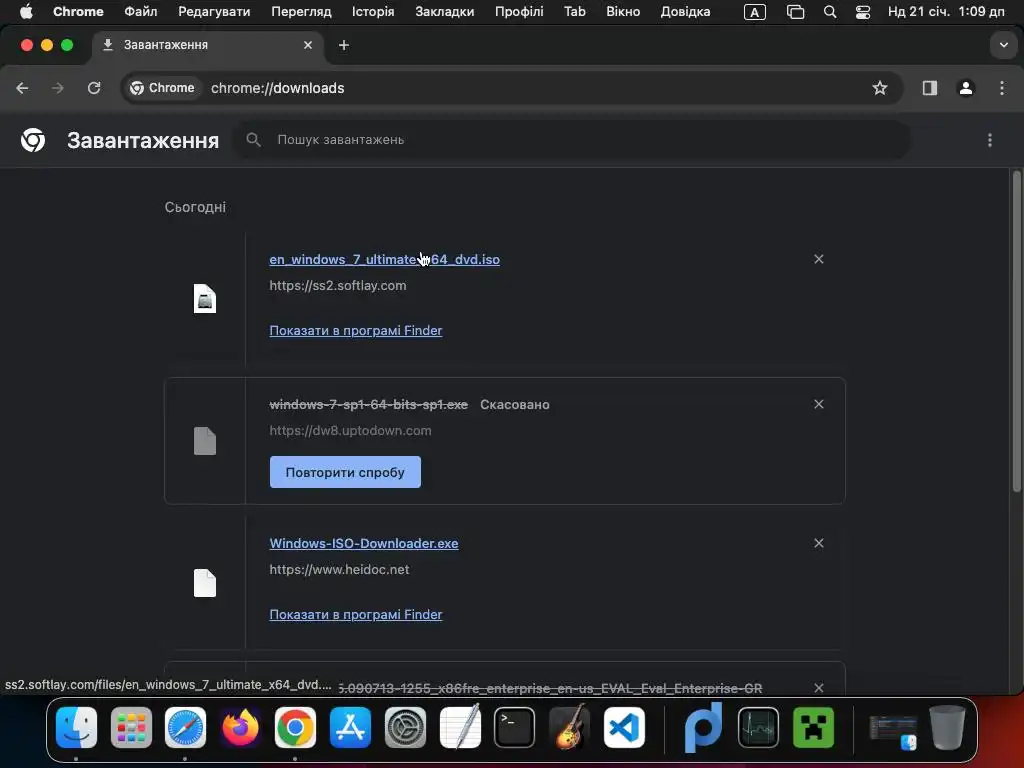1024x768 pixels.
Task: Click the Сьогодні date heading
Action: pyautogui.click(x=195, y=207)
